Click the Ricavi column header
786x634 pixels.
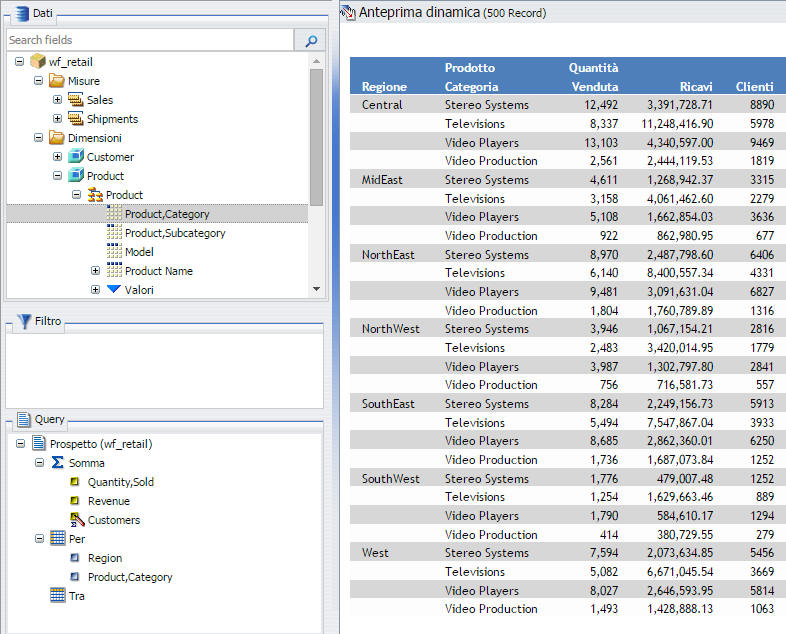pyautogui.click(x=696, y=87)
